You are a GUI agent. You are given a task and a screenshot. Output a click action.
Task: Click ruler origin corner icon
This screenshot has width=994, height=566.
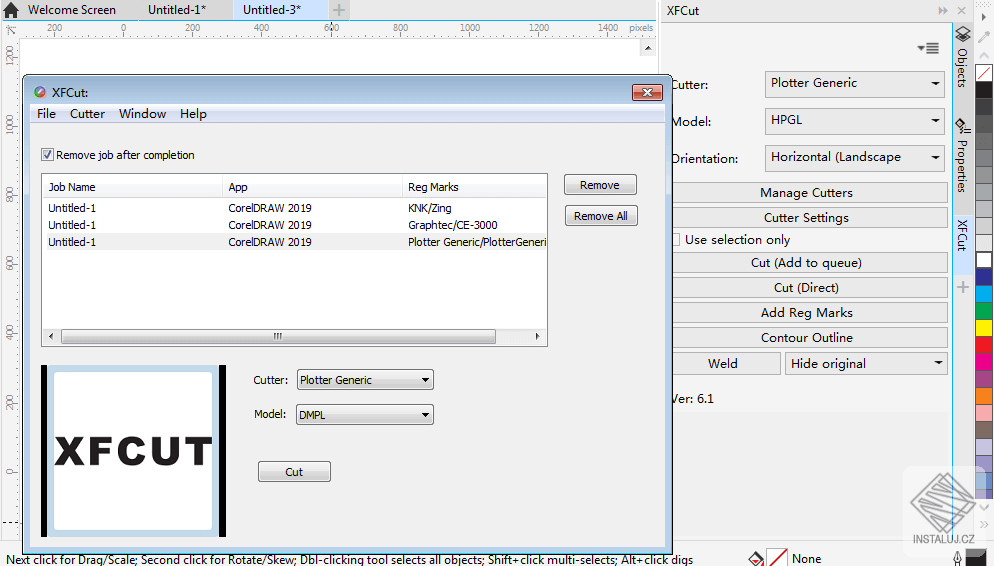11,29
